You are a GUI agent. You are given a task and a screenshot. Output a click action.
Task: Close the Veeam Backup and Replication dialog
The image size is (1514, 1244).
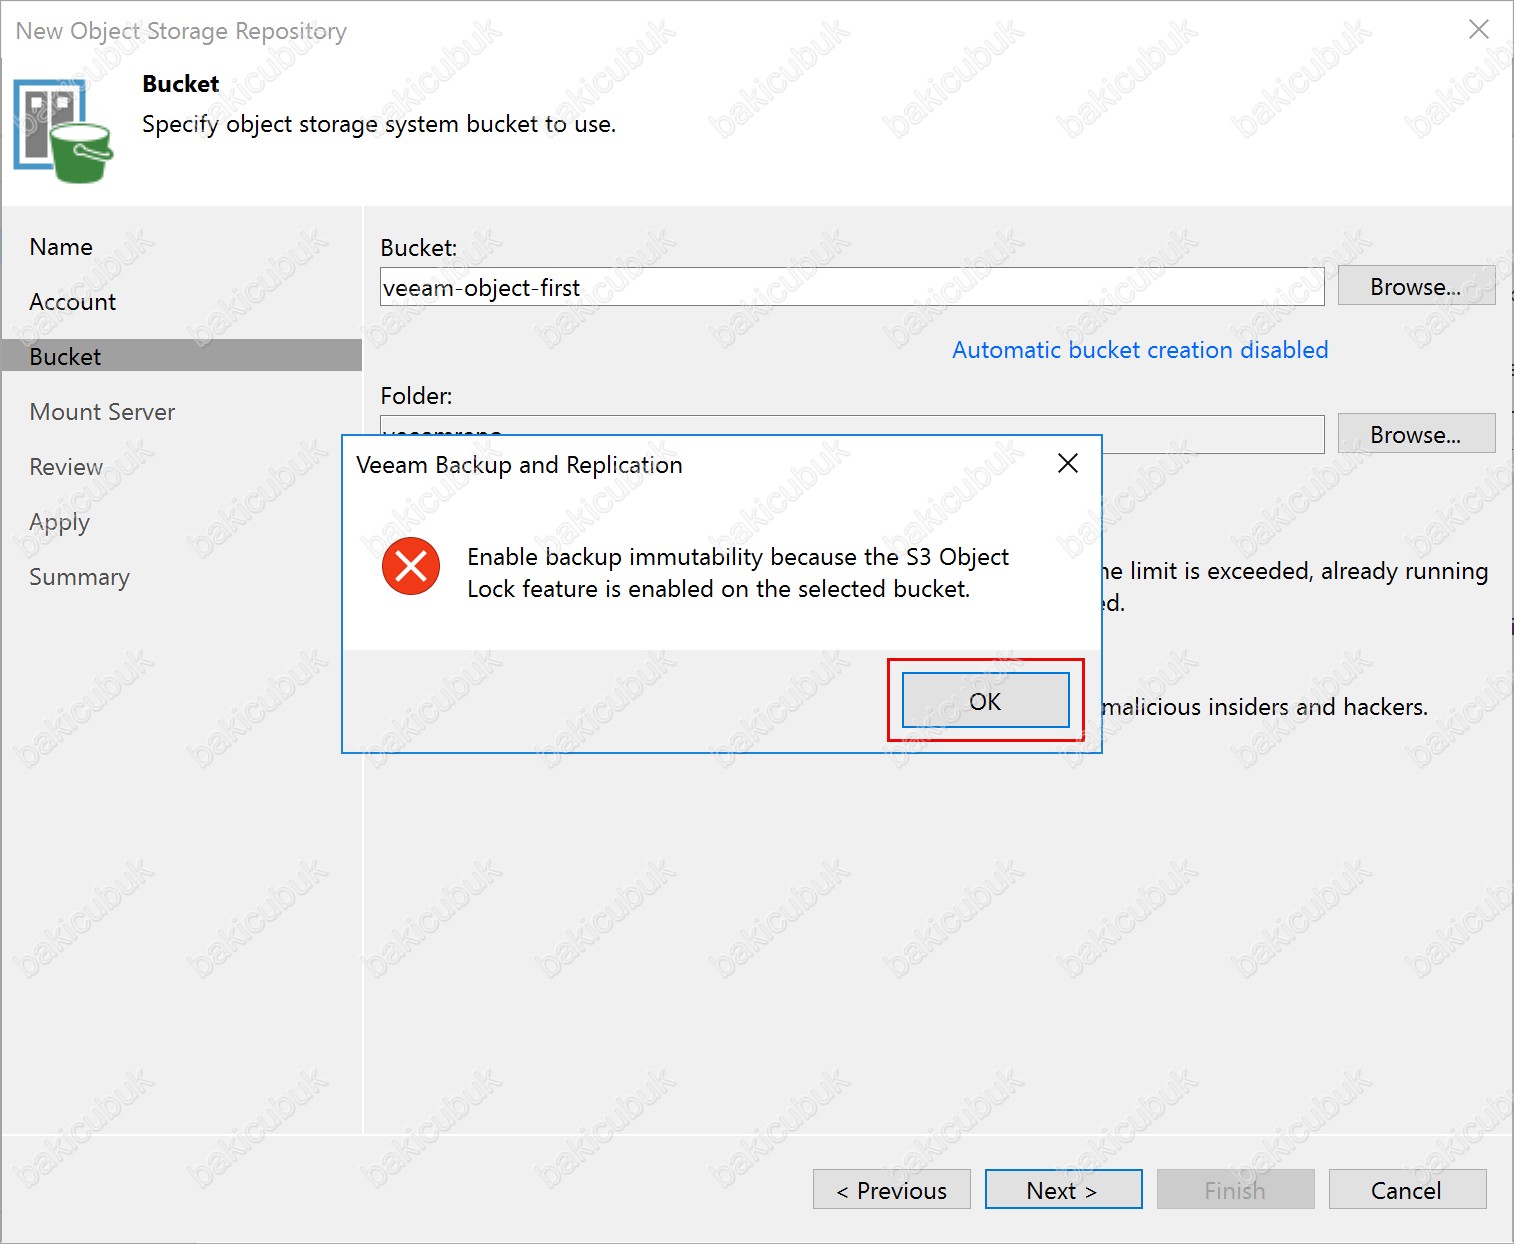tap(1068, 463)
